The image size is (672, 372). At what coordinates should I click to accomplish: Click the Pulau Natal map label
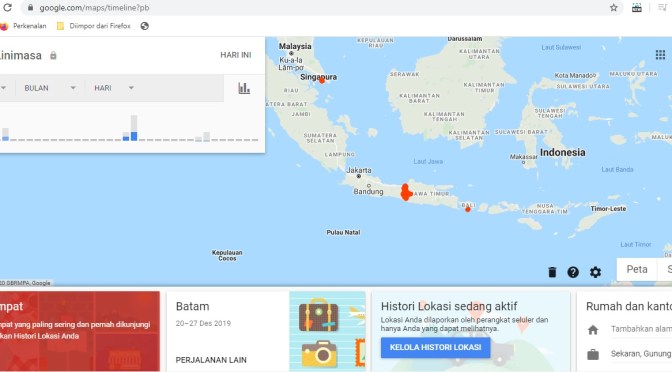[x=343, y=232]
